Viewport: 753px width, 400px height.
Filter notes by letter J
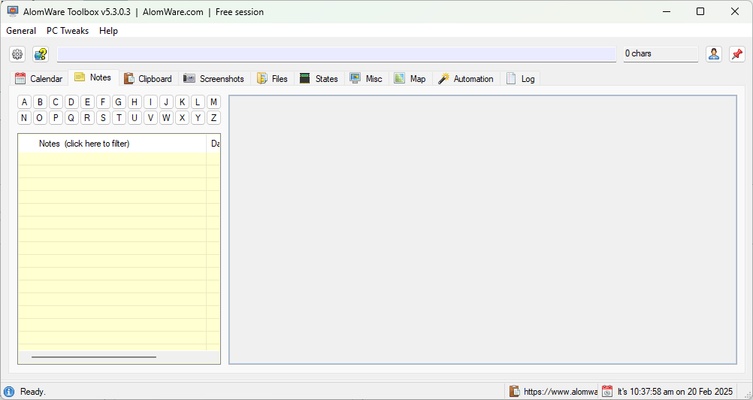pos(166,102)
